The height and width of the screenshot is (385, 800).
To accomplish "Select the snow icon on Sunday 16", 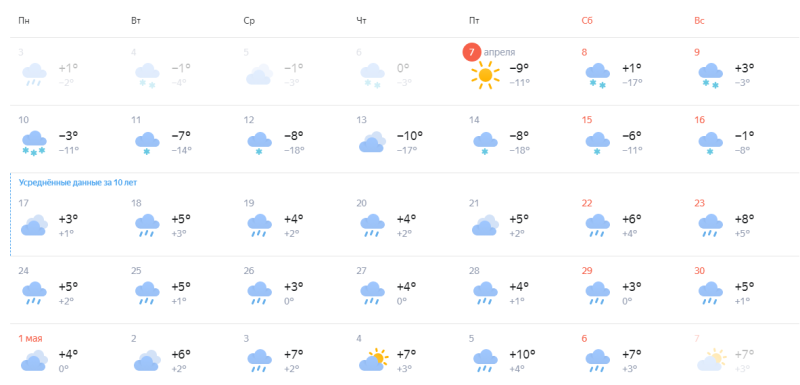I will point(710,143).
